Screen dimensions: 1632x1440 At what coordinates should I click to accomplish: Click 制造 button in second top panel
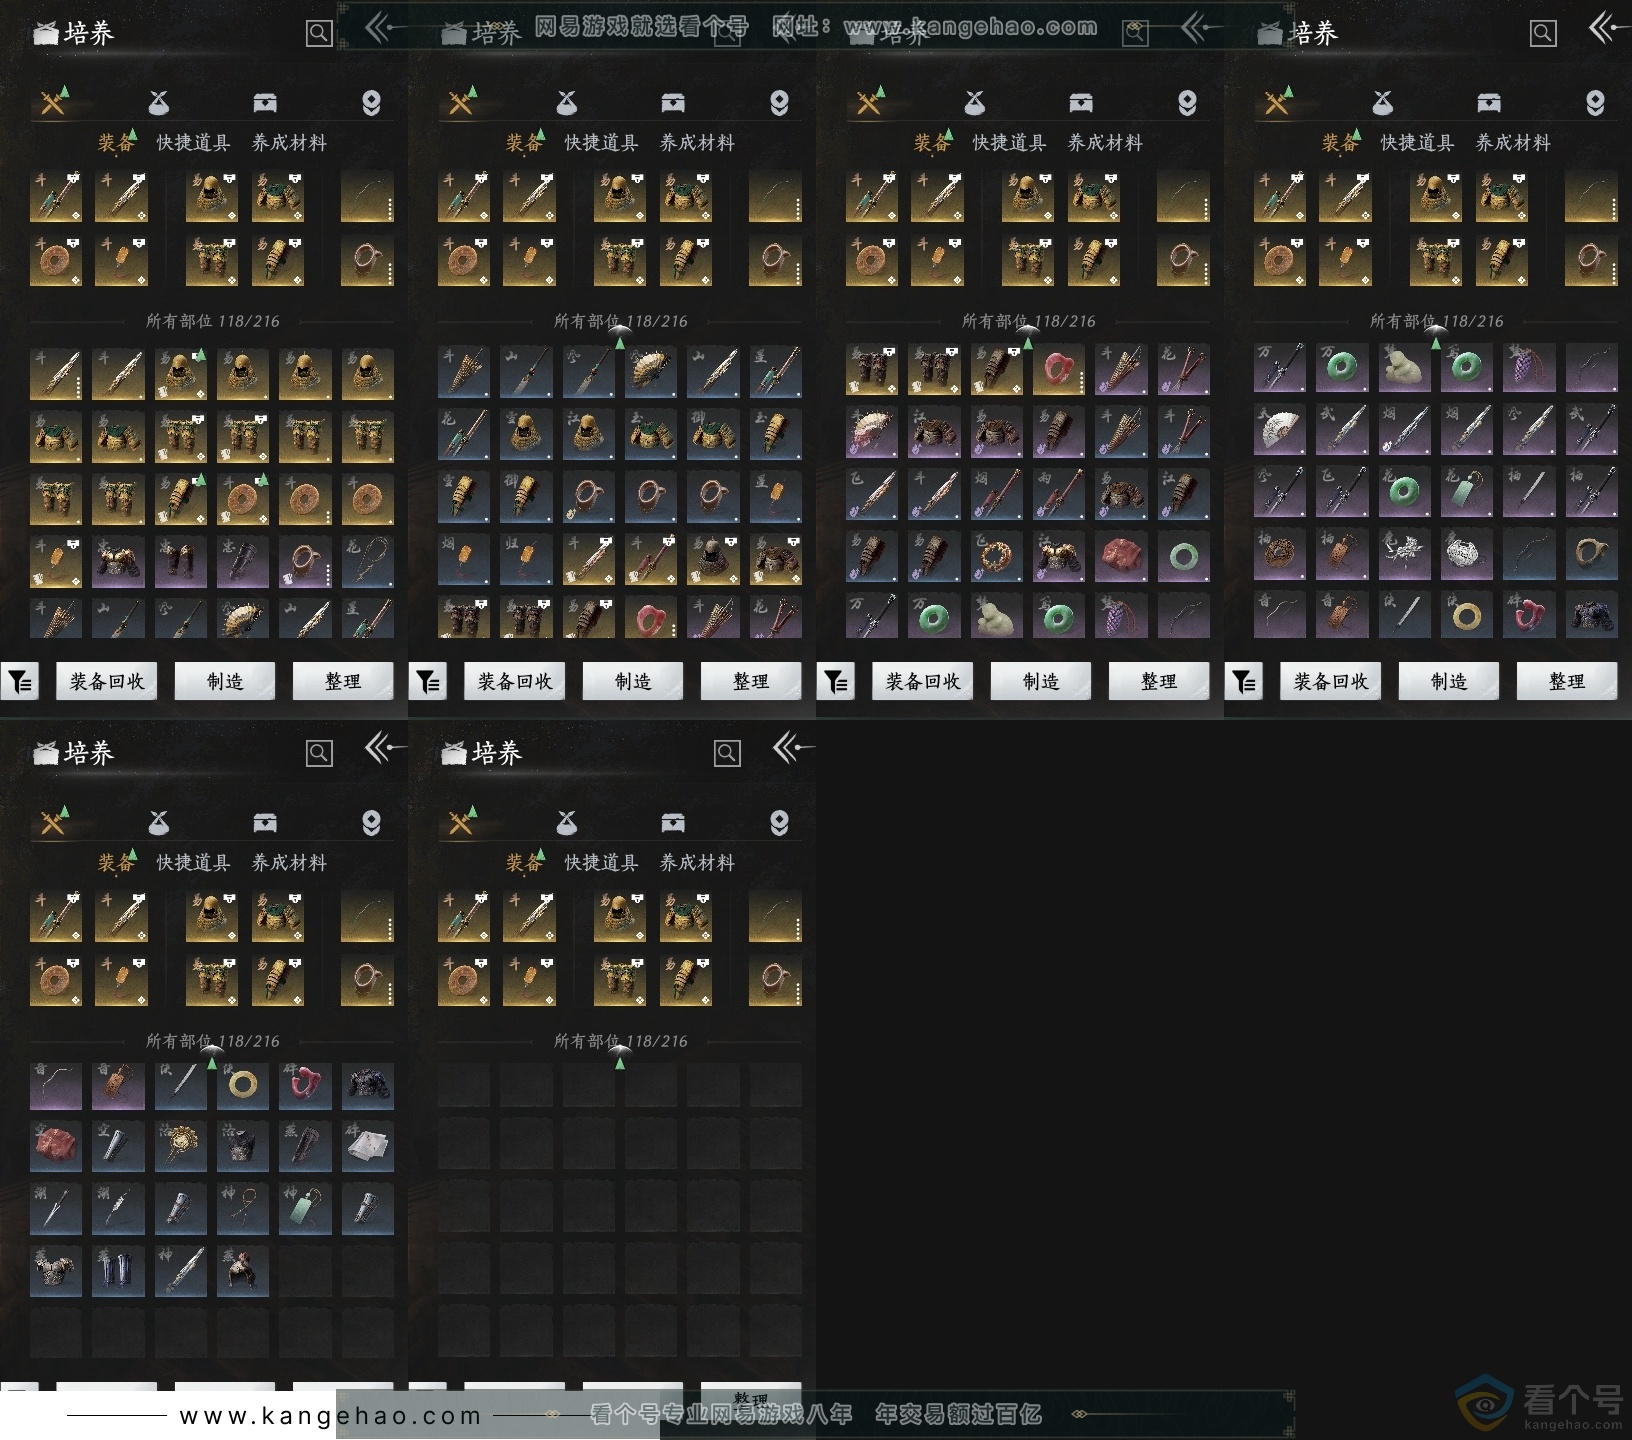[x=633, y=681]
